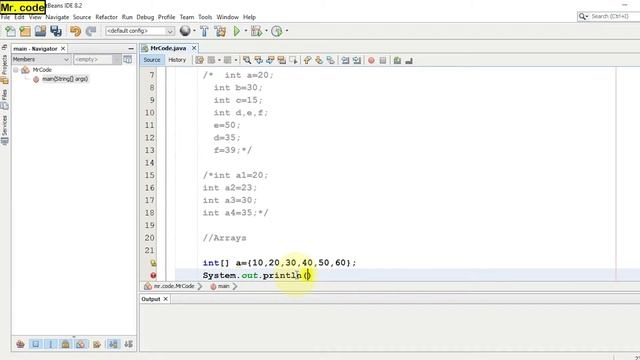640x360 pixels.
Task: Open the browser globe dropdown arrow
Action: [x=194, y=31]
